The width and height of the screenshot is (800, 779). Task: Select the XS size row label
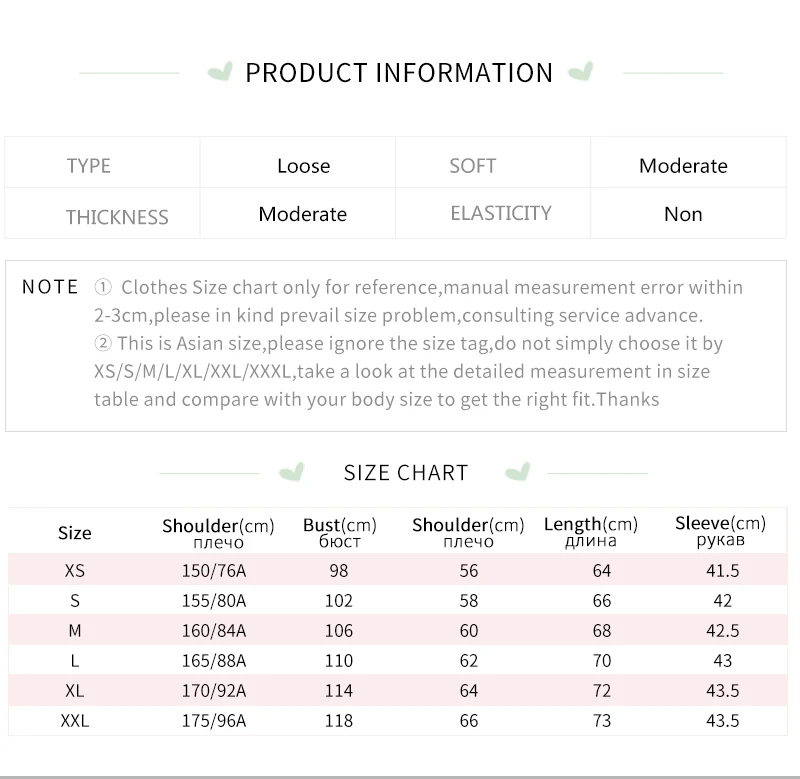[75, 571]
